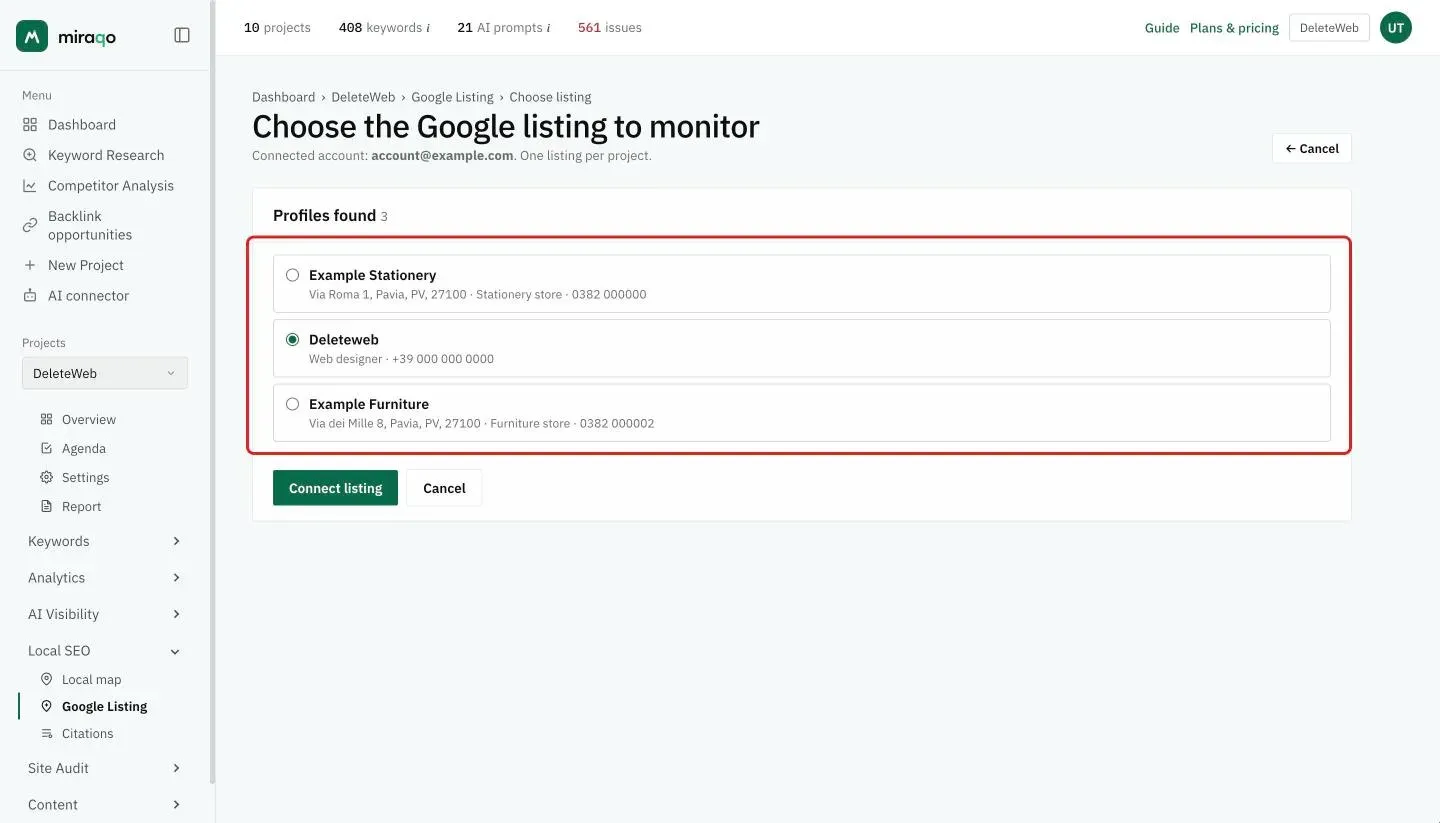
Task: Click the Connect listing button
Action: click(x=335, y=488)
